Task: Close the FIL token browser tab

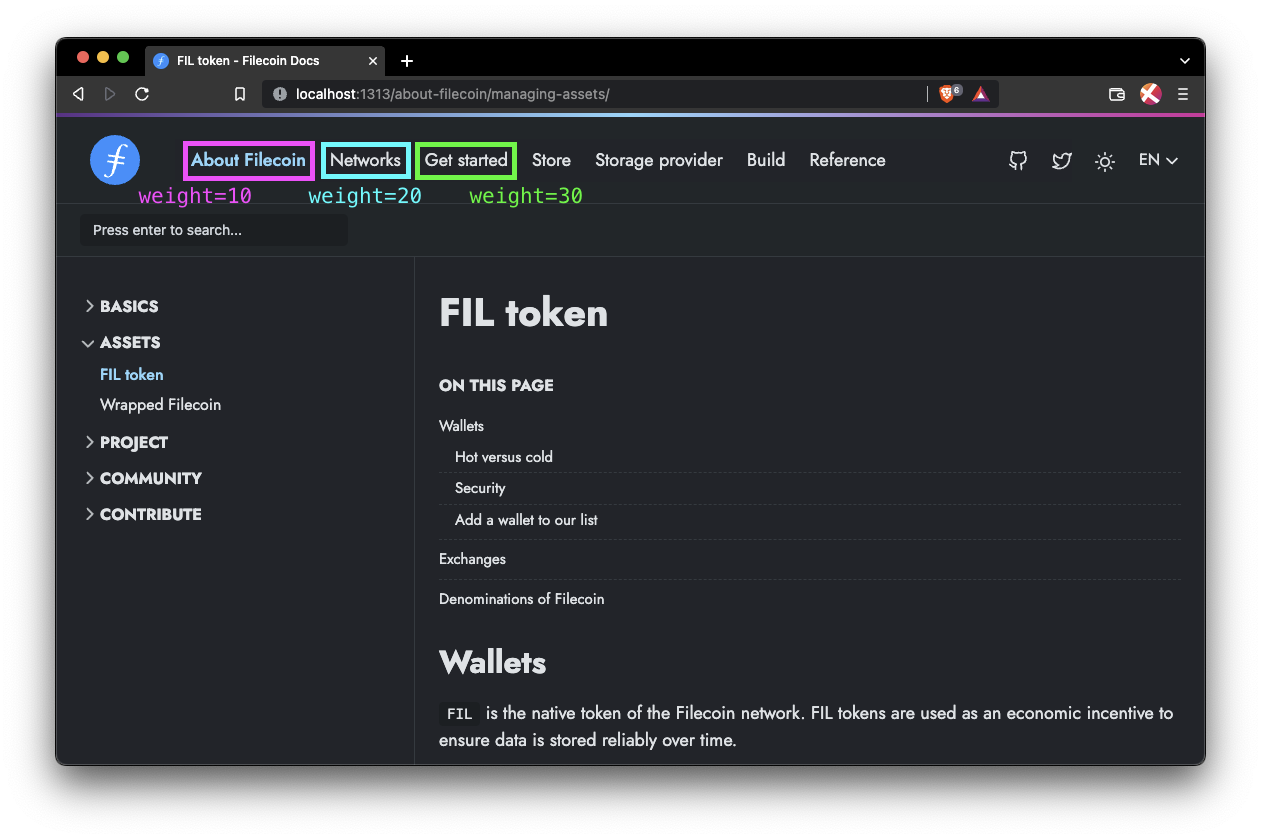Action: pos(373,61)
